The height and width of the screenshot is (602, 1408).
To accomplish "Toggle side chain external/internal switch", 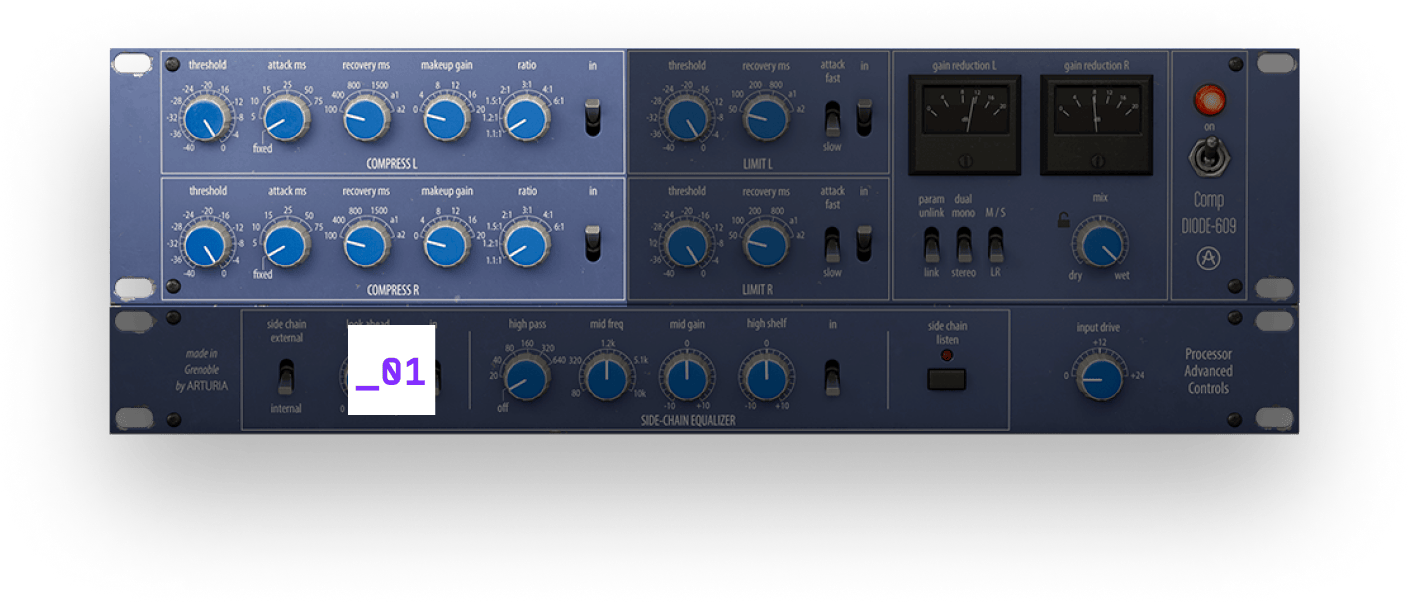I will click(x=286, y=377).
